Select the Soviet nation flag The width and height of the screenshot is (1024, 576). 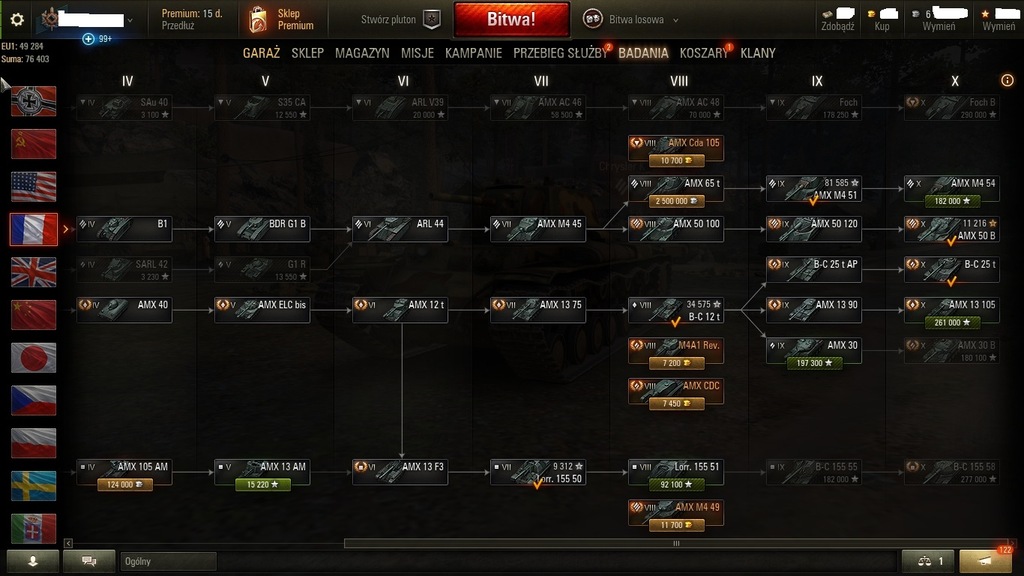33,144
